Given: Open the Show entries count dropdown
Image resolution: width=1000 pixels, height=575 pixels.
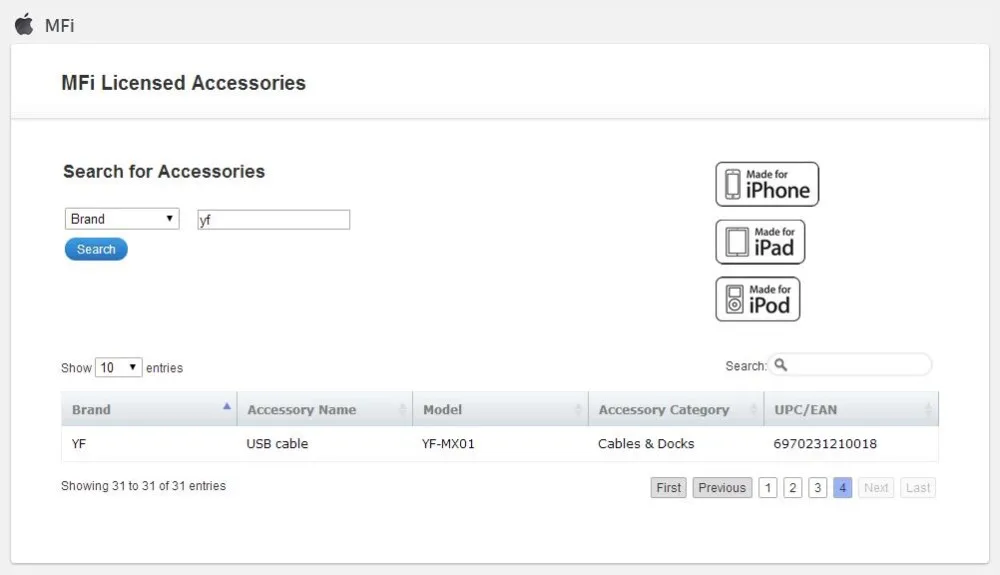Looking at the screenshot, I should (119, 367).
